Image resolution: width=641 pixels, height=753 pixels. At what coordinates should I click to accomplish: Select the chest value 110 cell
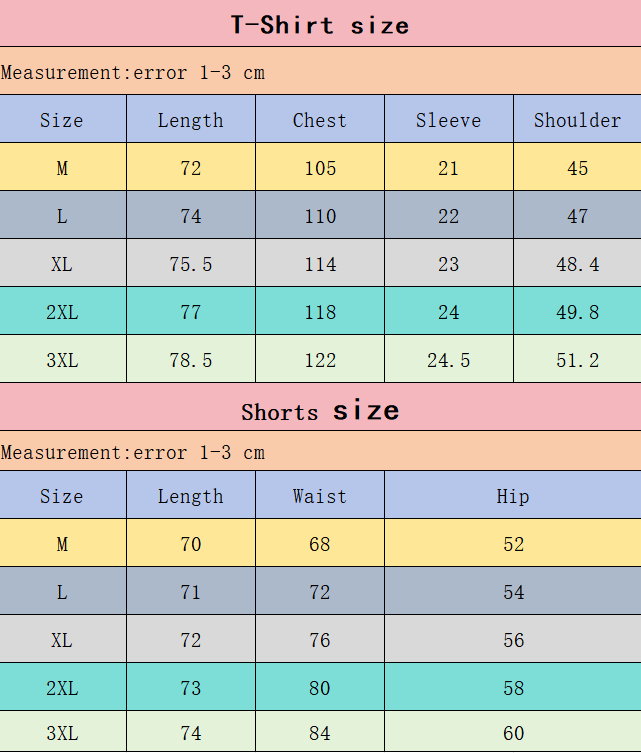pos(320,216)
